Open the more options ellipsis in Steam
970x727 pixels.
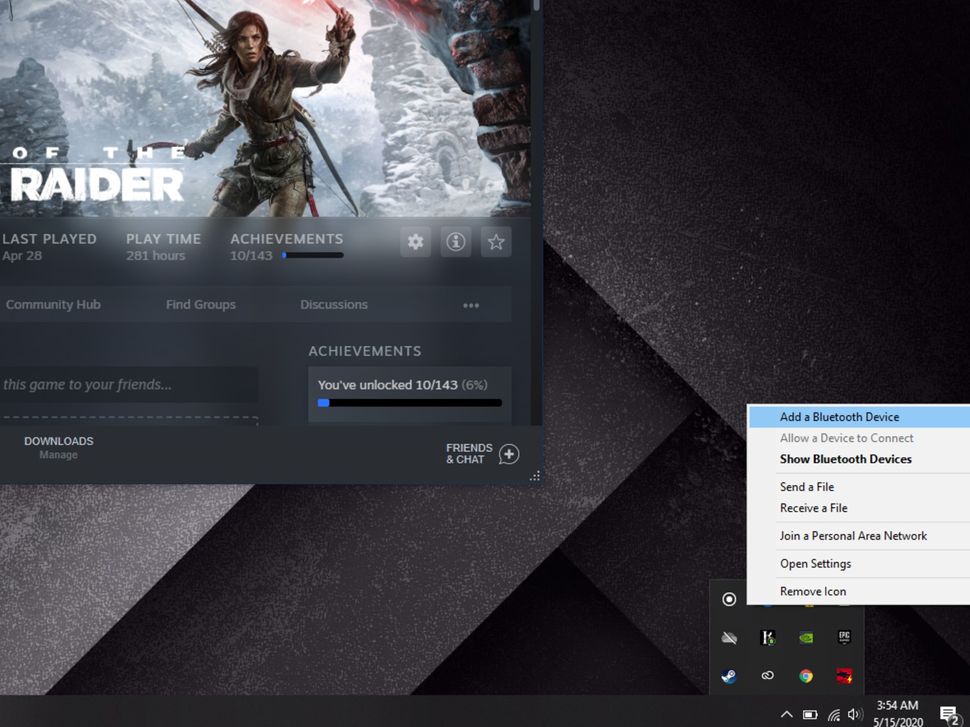[x=471, y=305]
